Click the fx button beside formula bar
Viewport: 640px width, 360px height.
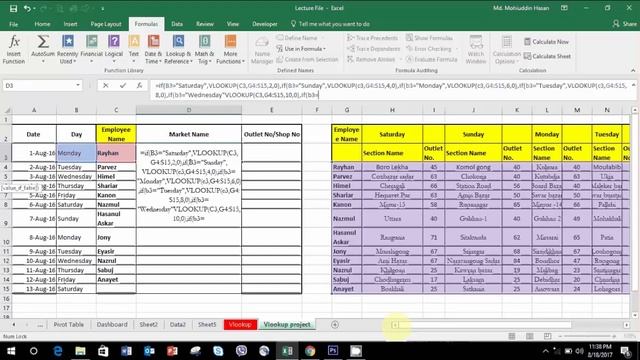pos(140,85)
